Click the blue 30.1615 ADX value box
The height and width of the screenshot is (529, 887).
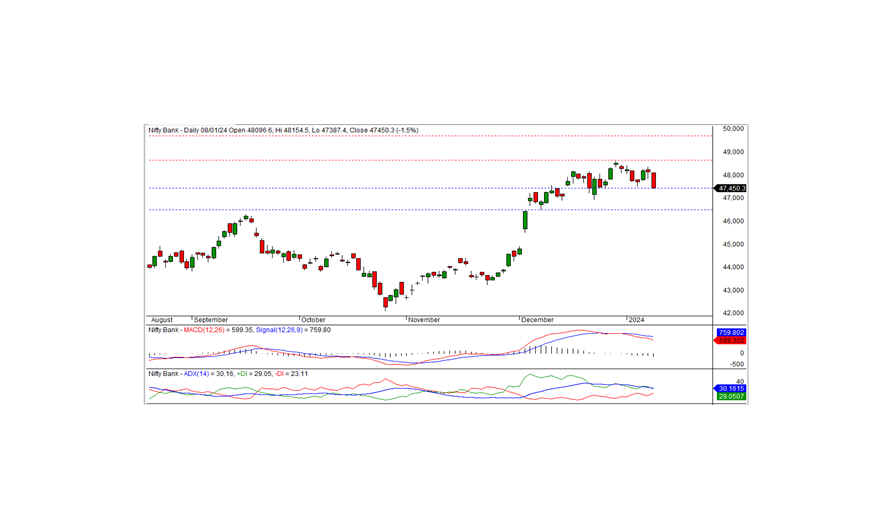pyautogui.click(x=730, y=388)
